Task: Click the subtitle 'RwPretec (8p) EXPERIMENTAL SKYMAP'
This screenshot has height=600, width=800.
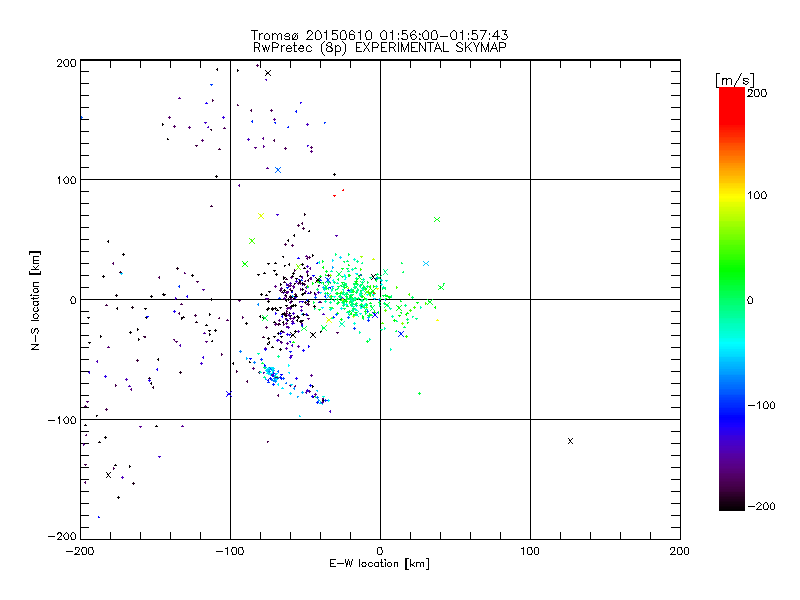Action: tap(380, 47)
